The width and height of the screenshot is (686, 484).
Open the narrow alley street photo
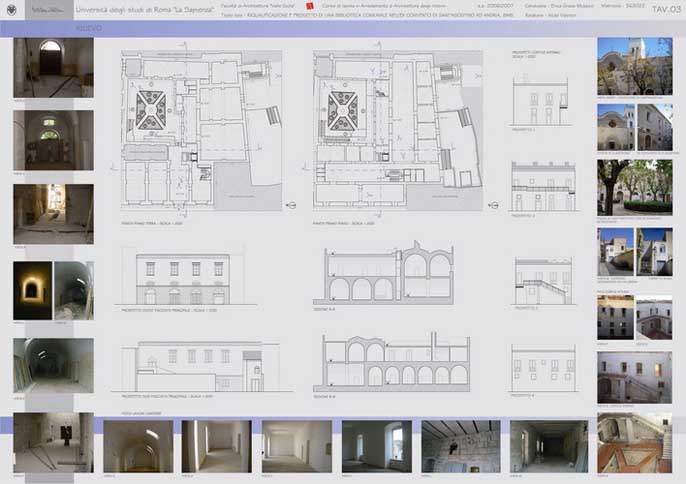[x=615, y=252]
